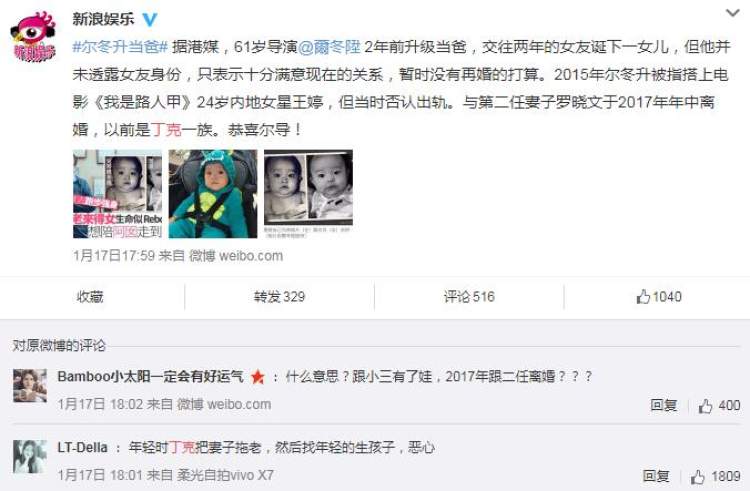This screenshot has width=750, height=491.
Task: Like Bamboo's comment with 400 likes
Action: pyautogui.click(x=719, y=406)
